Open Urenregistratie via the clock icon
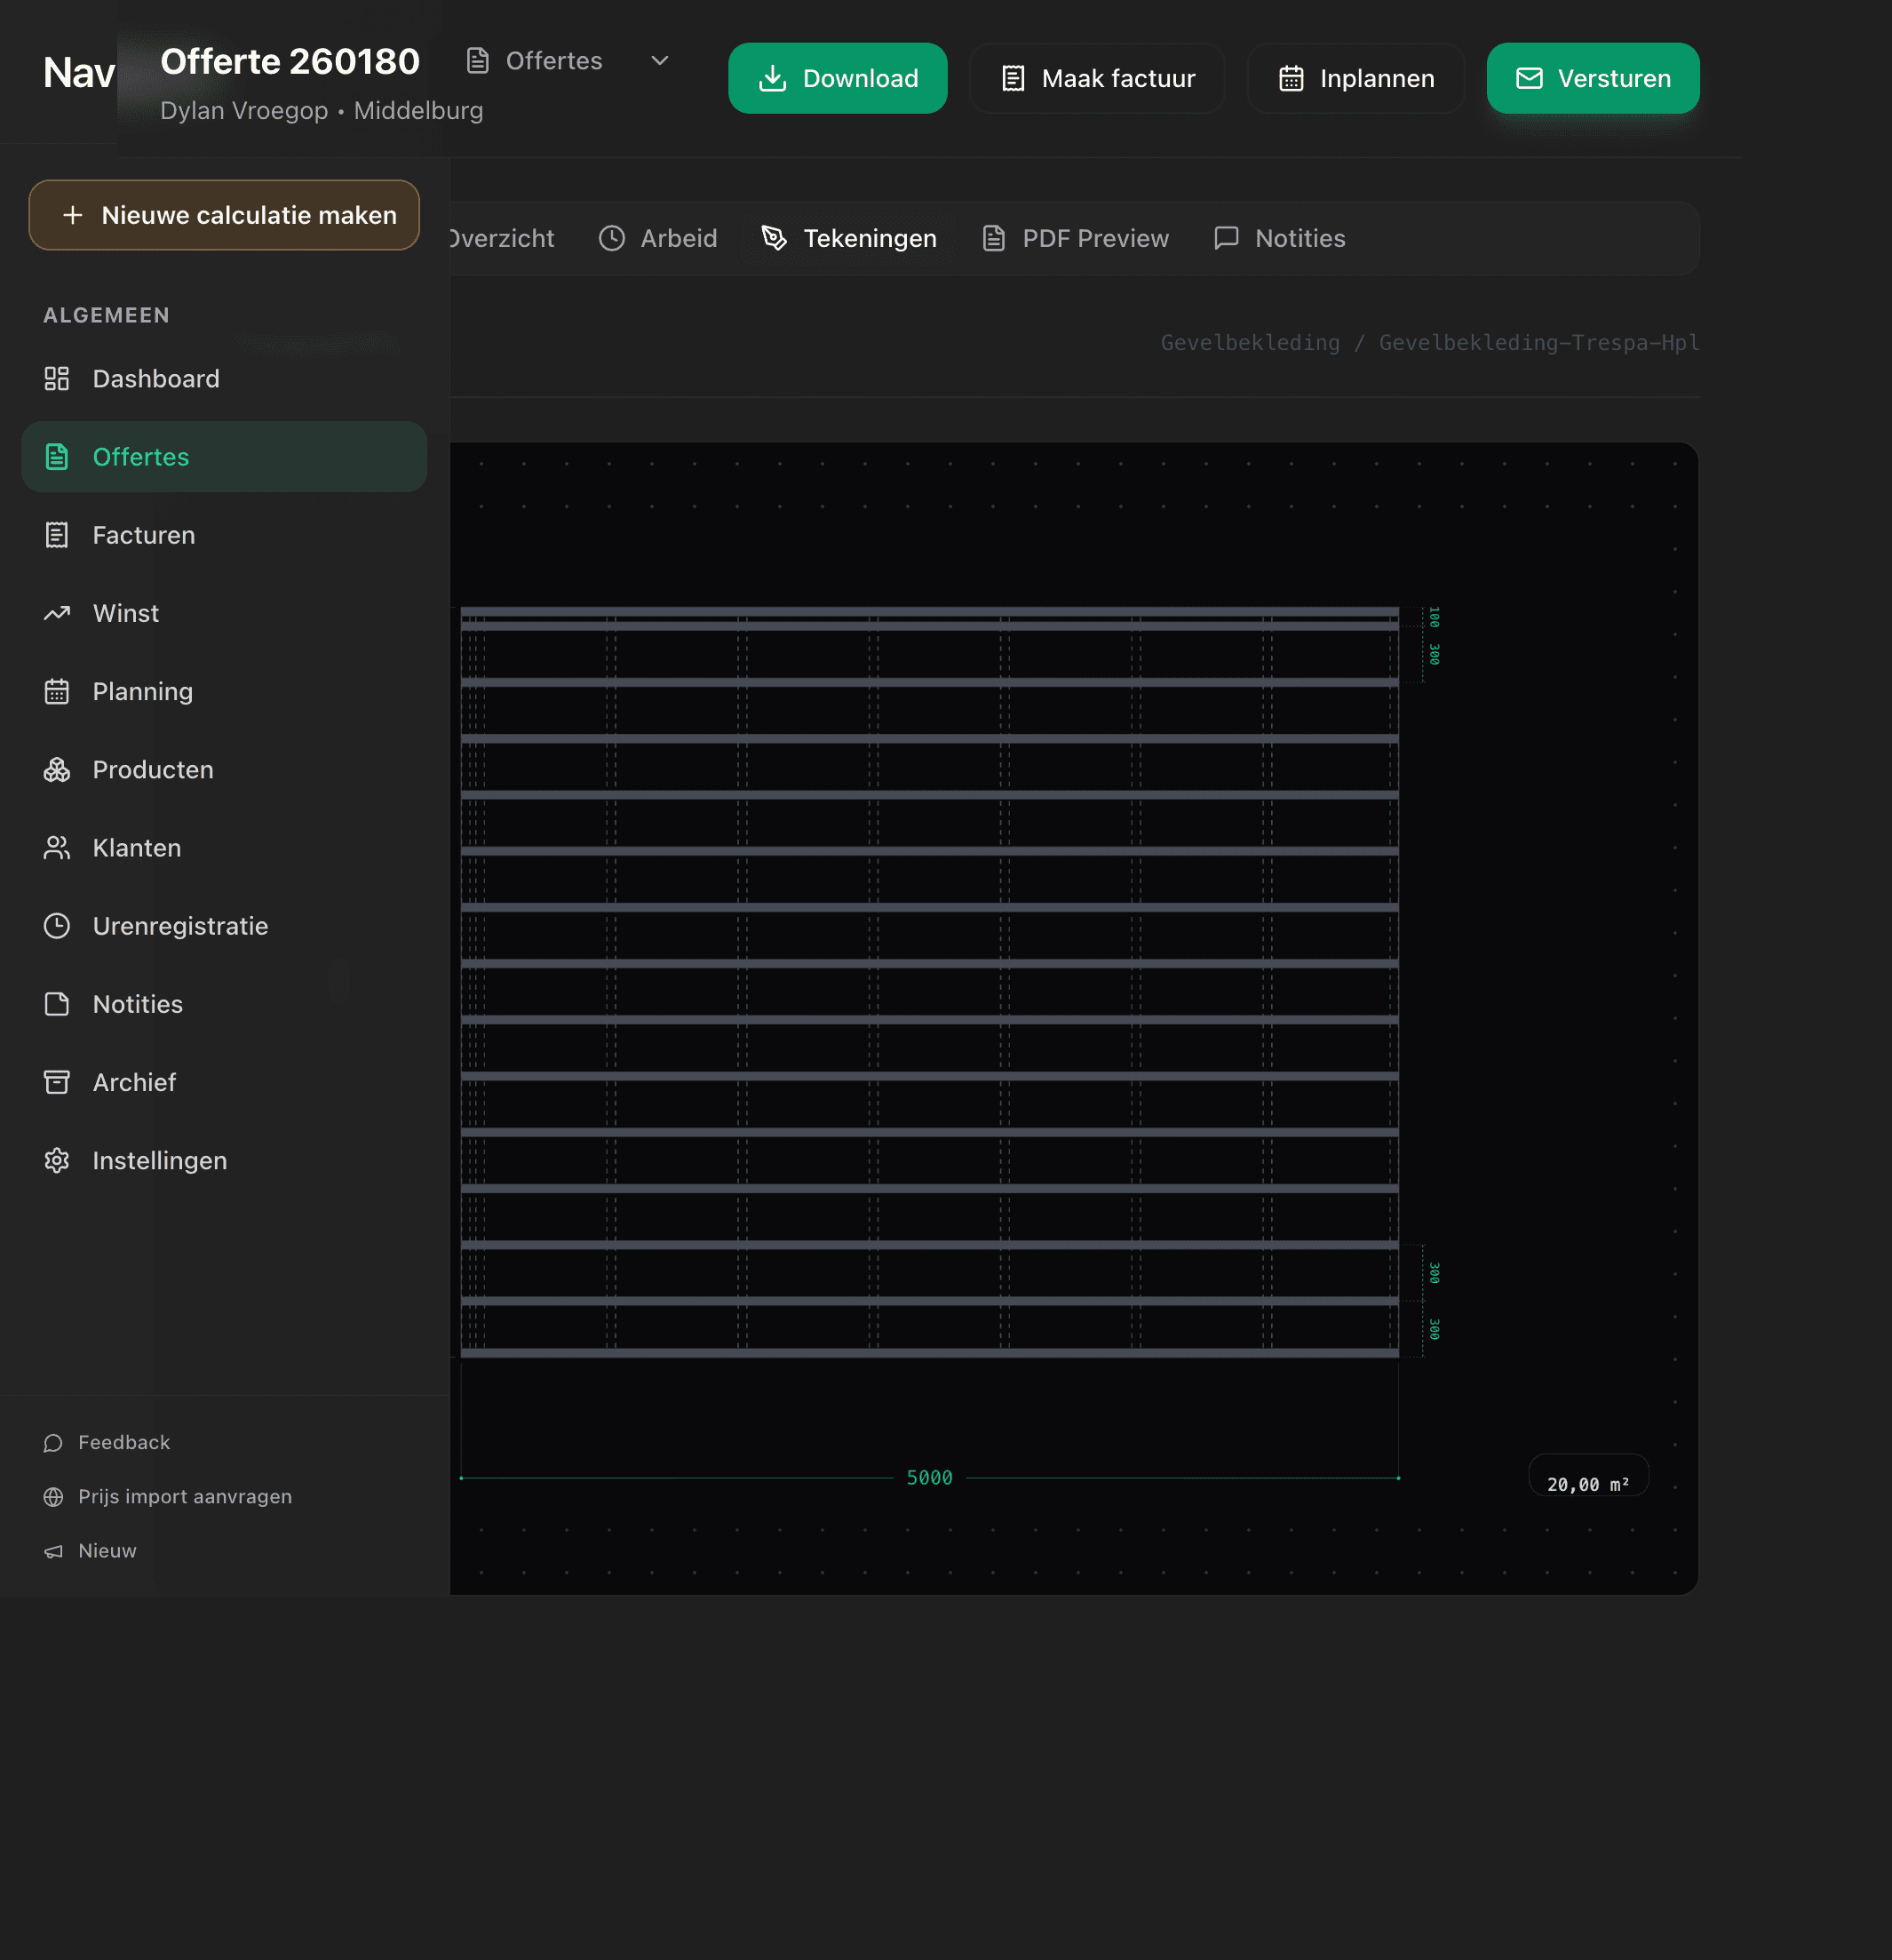The width and height of the screenshot is (1892, 1960). (x=57, y=925)
